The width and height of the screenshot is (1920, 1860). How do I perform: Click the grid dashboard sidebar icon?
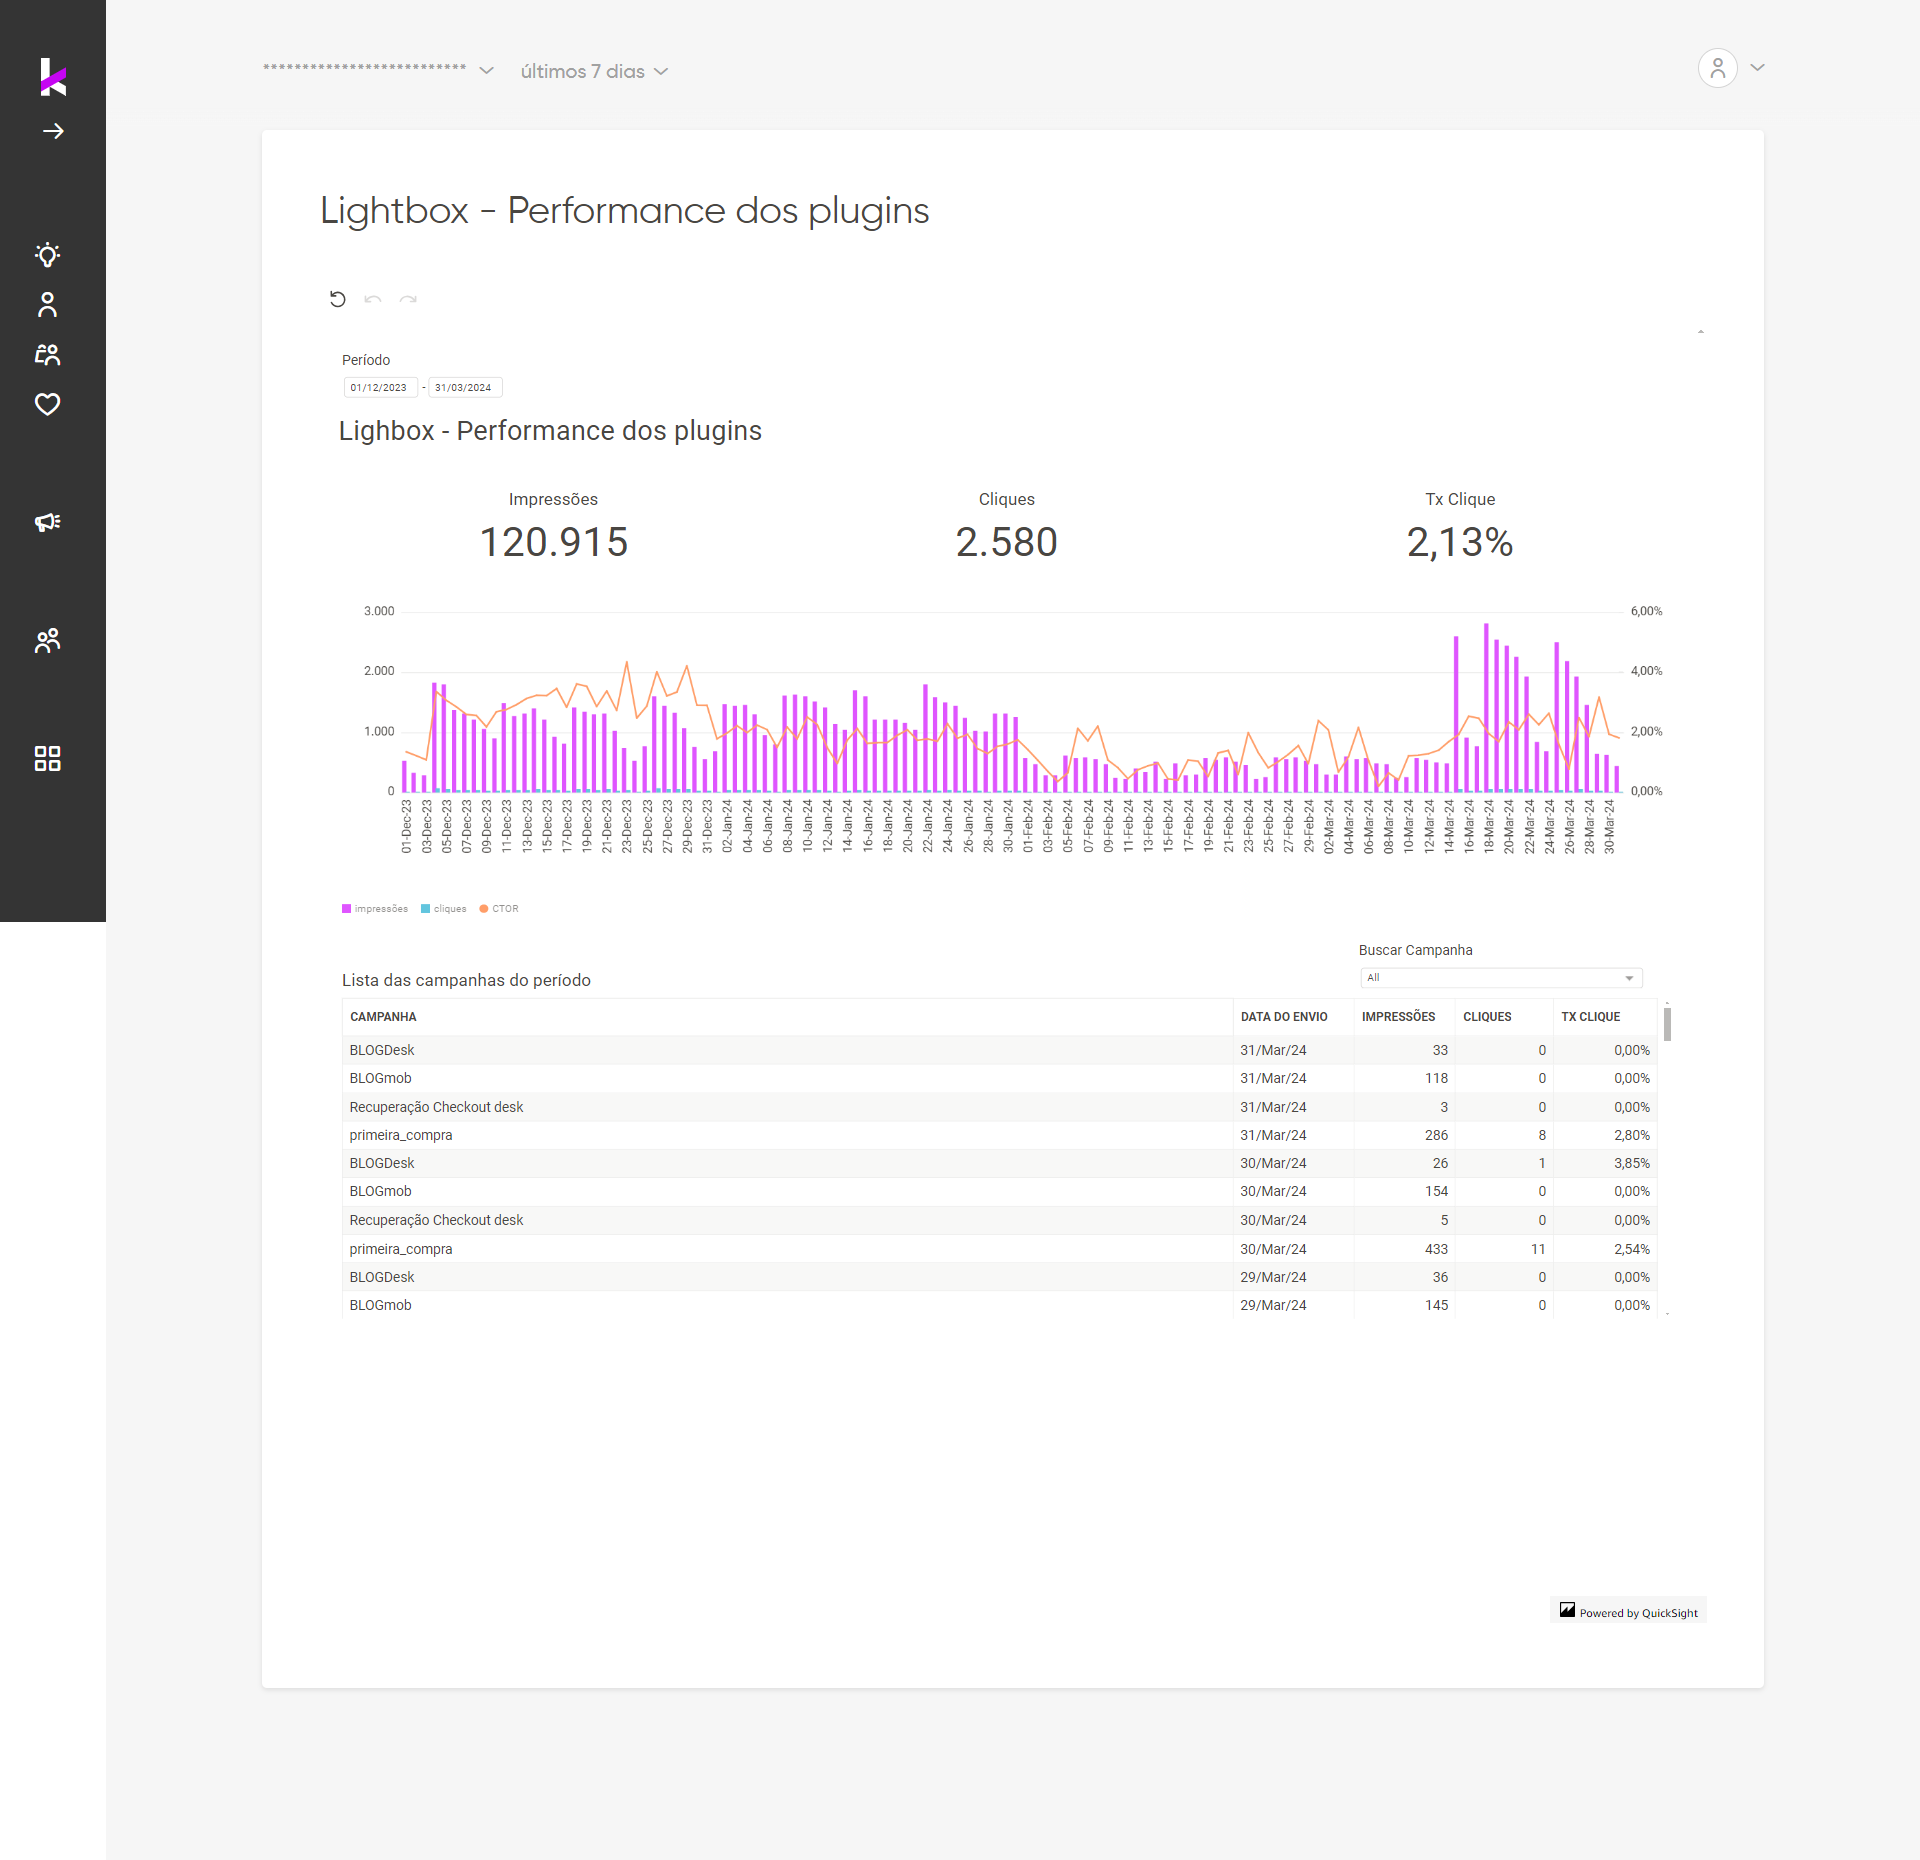point(47,758)
